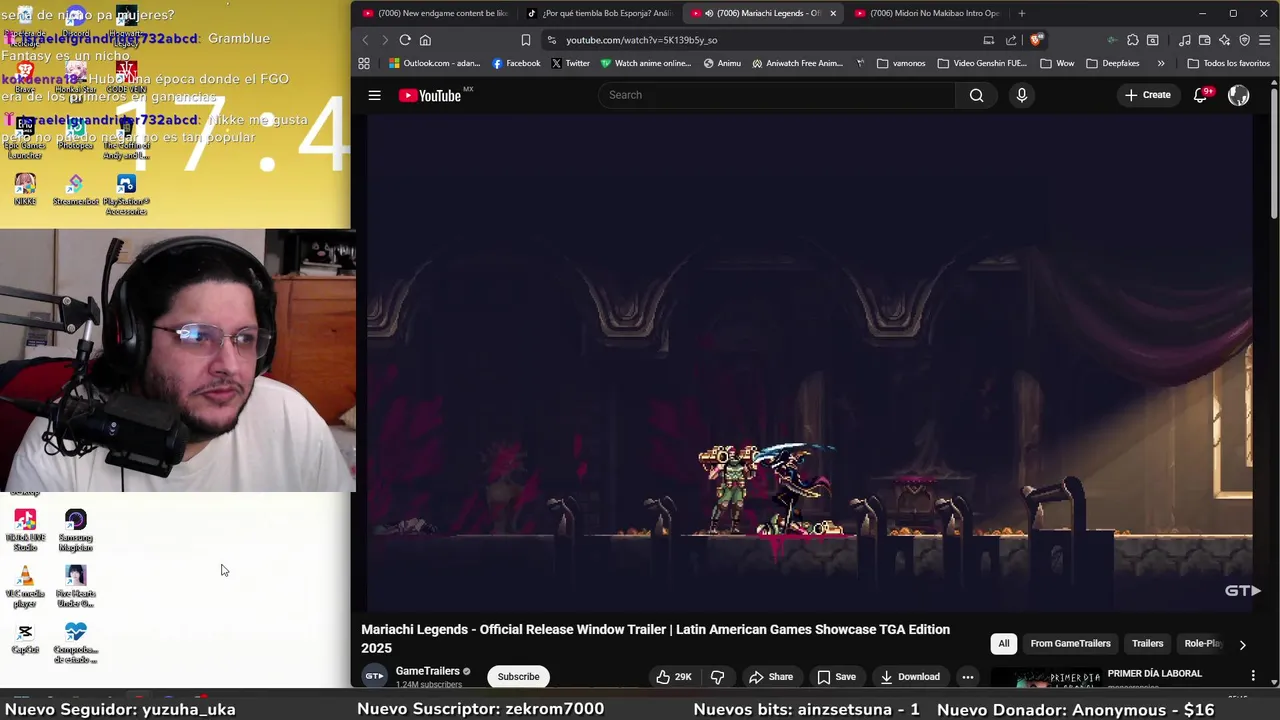Screen dimensions: 1280x720
Task: Open PlayStation Accessories desktop icon
Action: [x=126, y=195]
